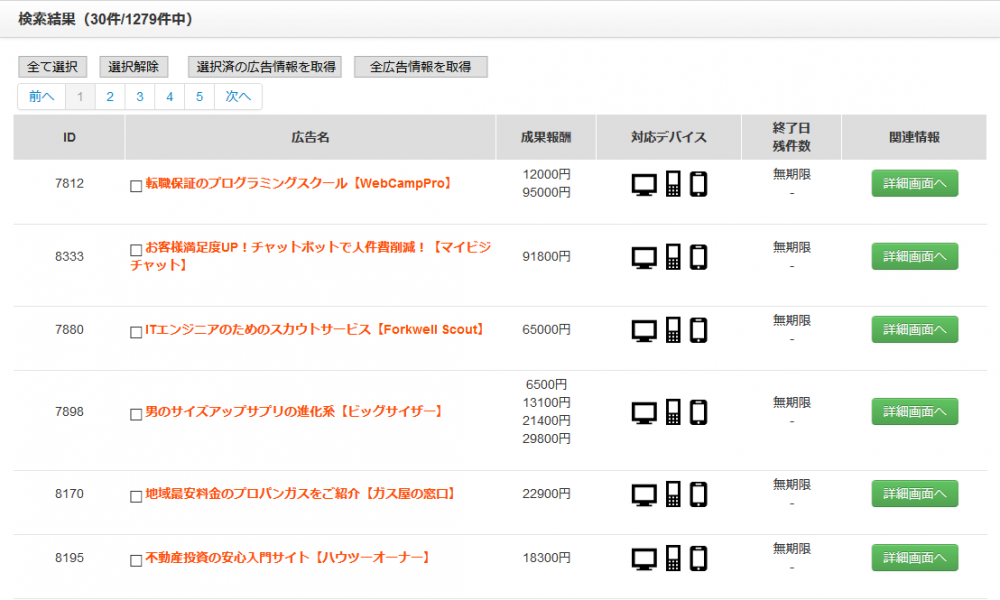The width and height of the screenshot is (1000, 600).
Task: Go to page 3 in pagination
Action: pos(140,97)
